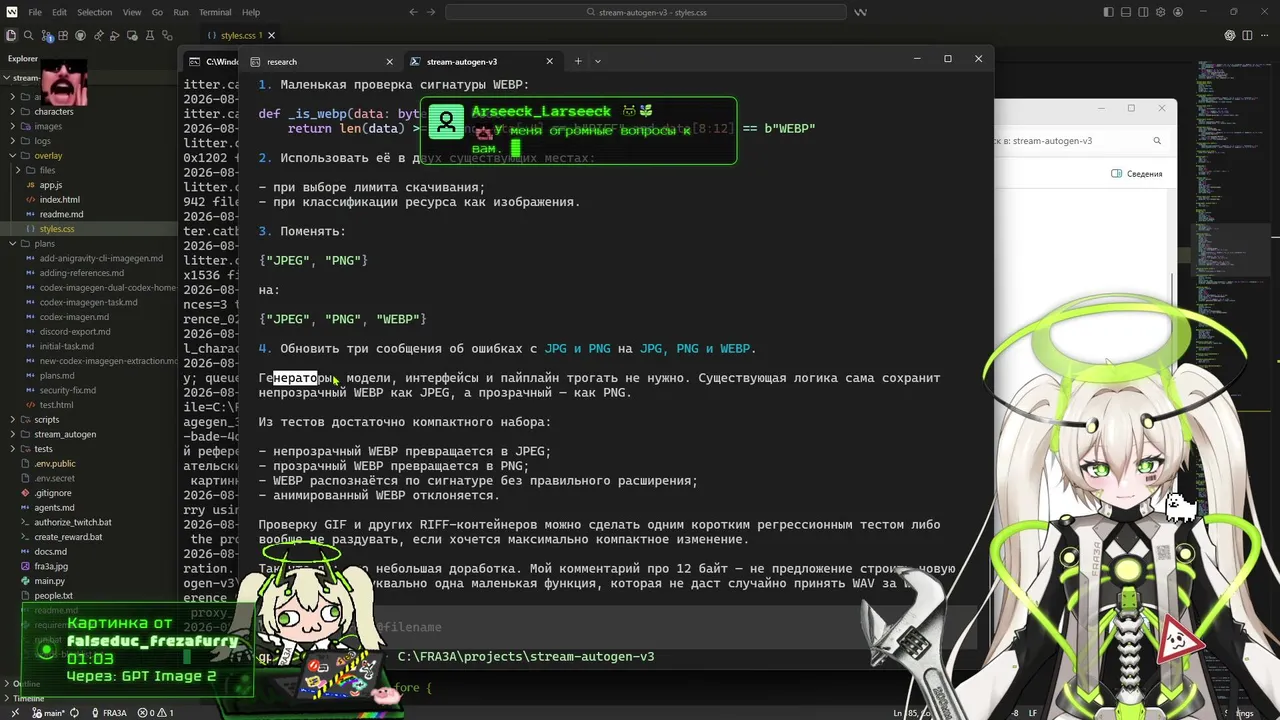Go back with the navigation arrow

pos(414,12)
